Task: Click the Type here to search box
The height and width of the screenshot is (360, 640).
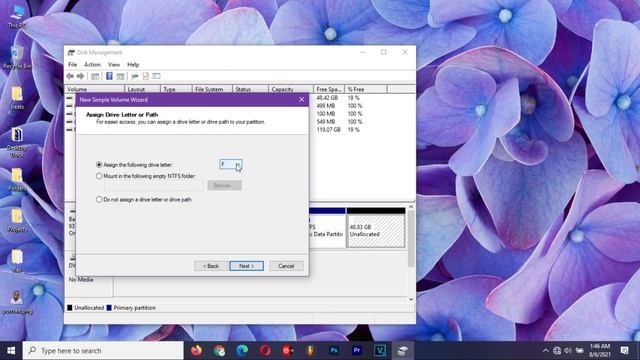Action: click(103, 350)
